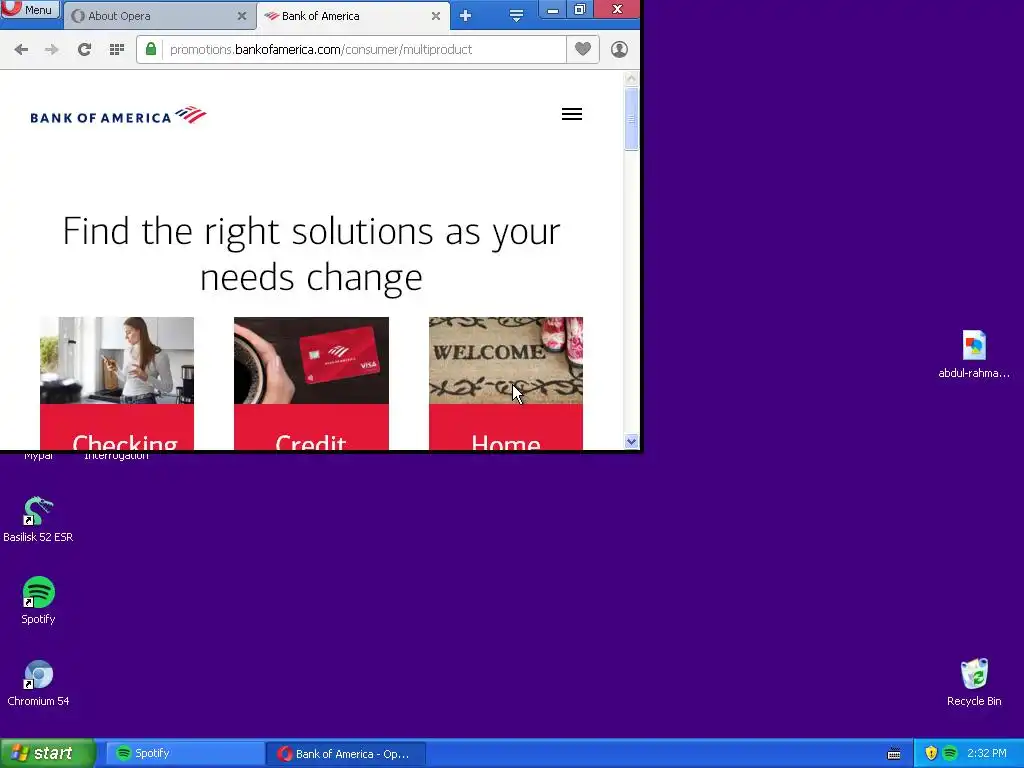Image resolution: width=1024 pixels, height=768 pixels.
Task: Close the About Opera tab
Action: coord(242,16)
